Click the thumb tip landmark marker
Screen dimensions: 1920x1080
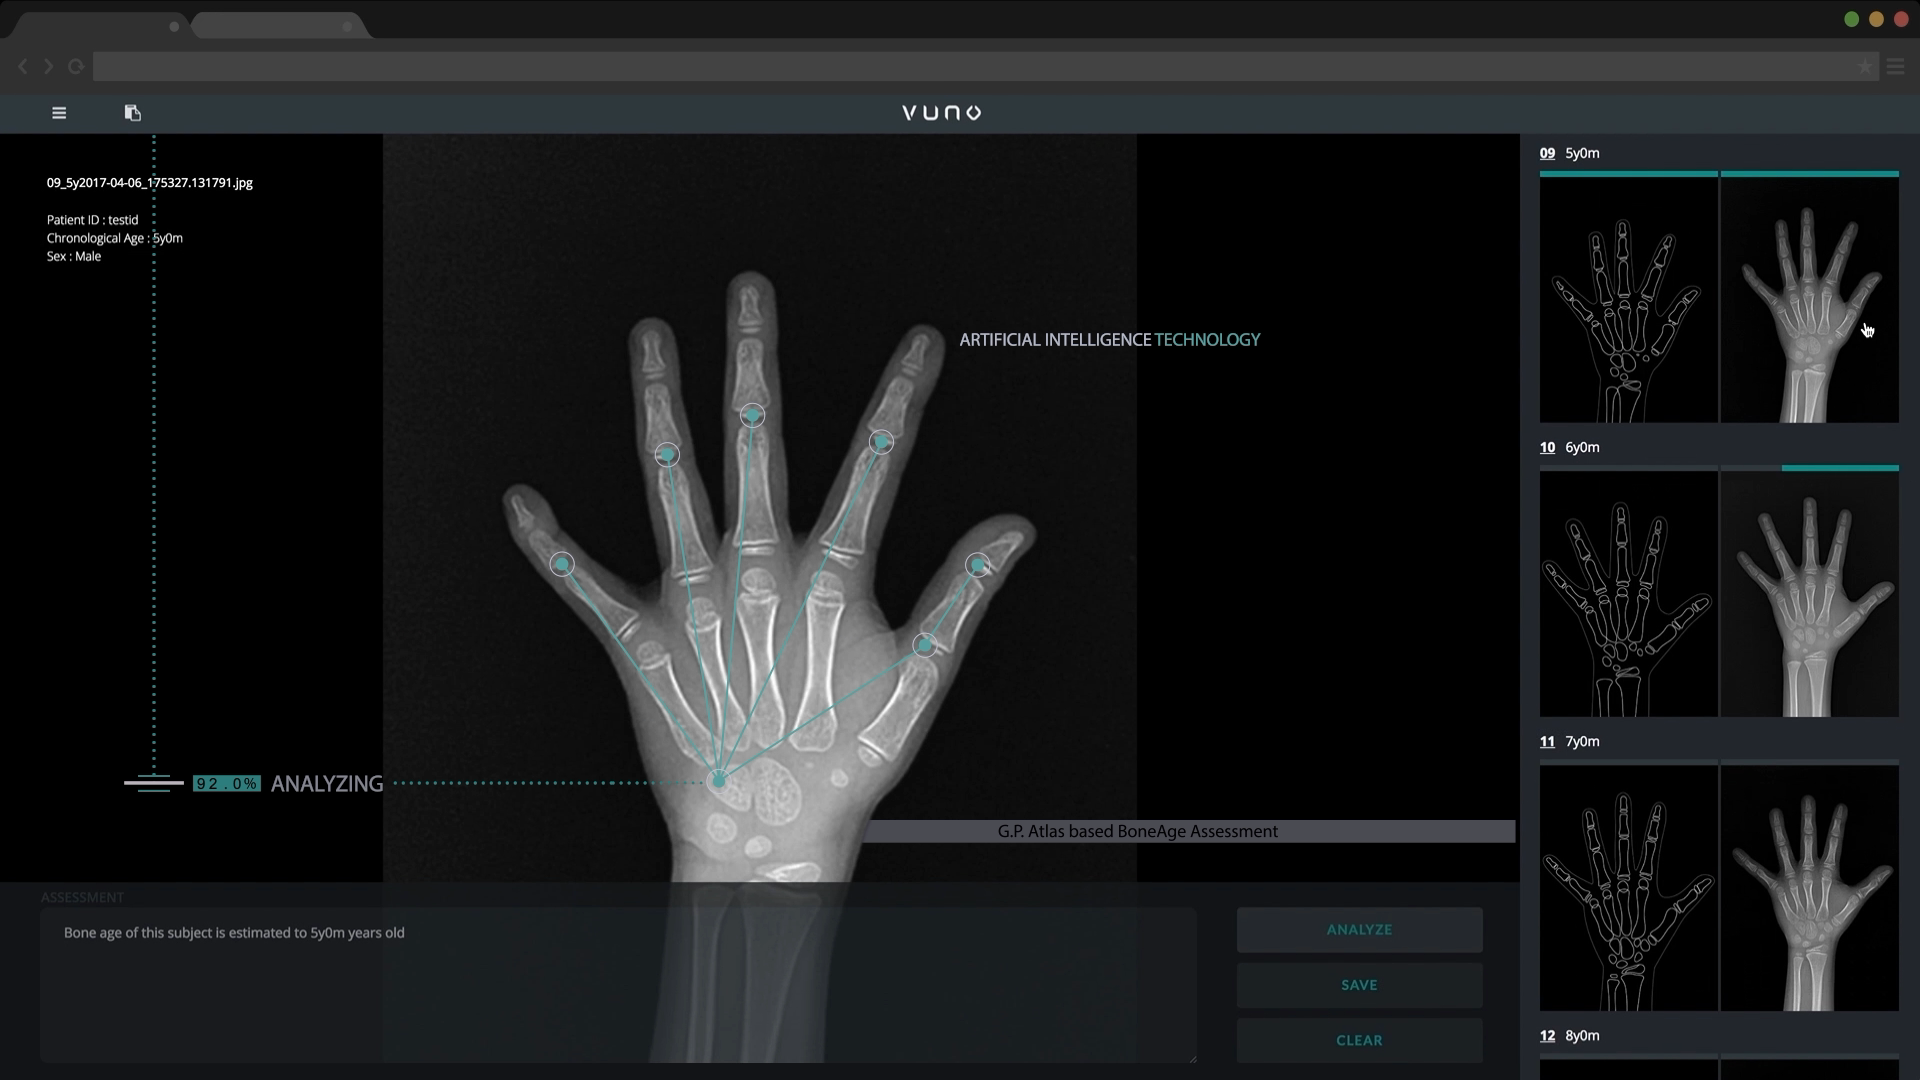tap(978, 565)
